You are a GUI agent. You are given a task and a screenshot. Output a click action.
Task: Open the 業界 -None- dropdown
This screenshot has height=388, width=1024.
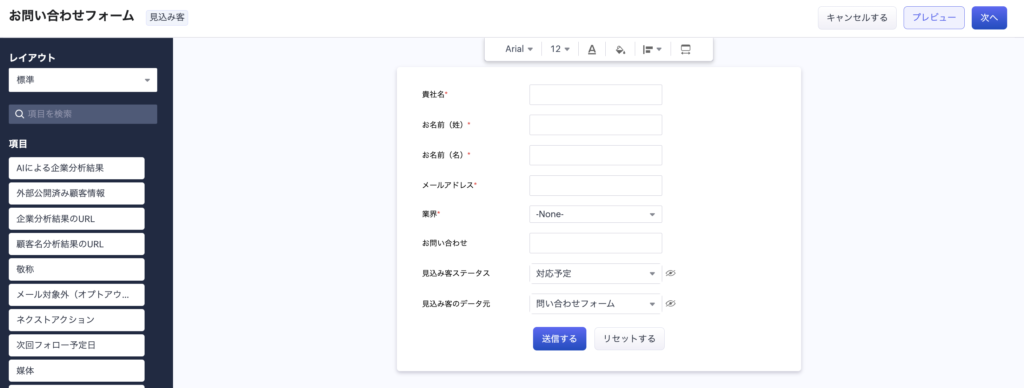(x=596, y=214)
